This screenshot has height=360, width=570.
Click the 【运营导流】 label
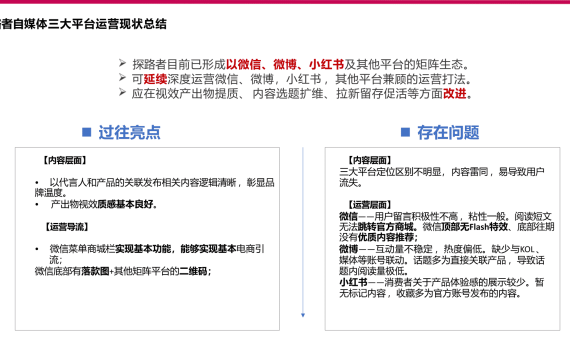coord(67,227)
